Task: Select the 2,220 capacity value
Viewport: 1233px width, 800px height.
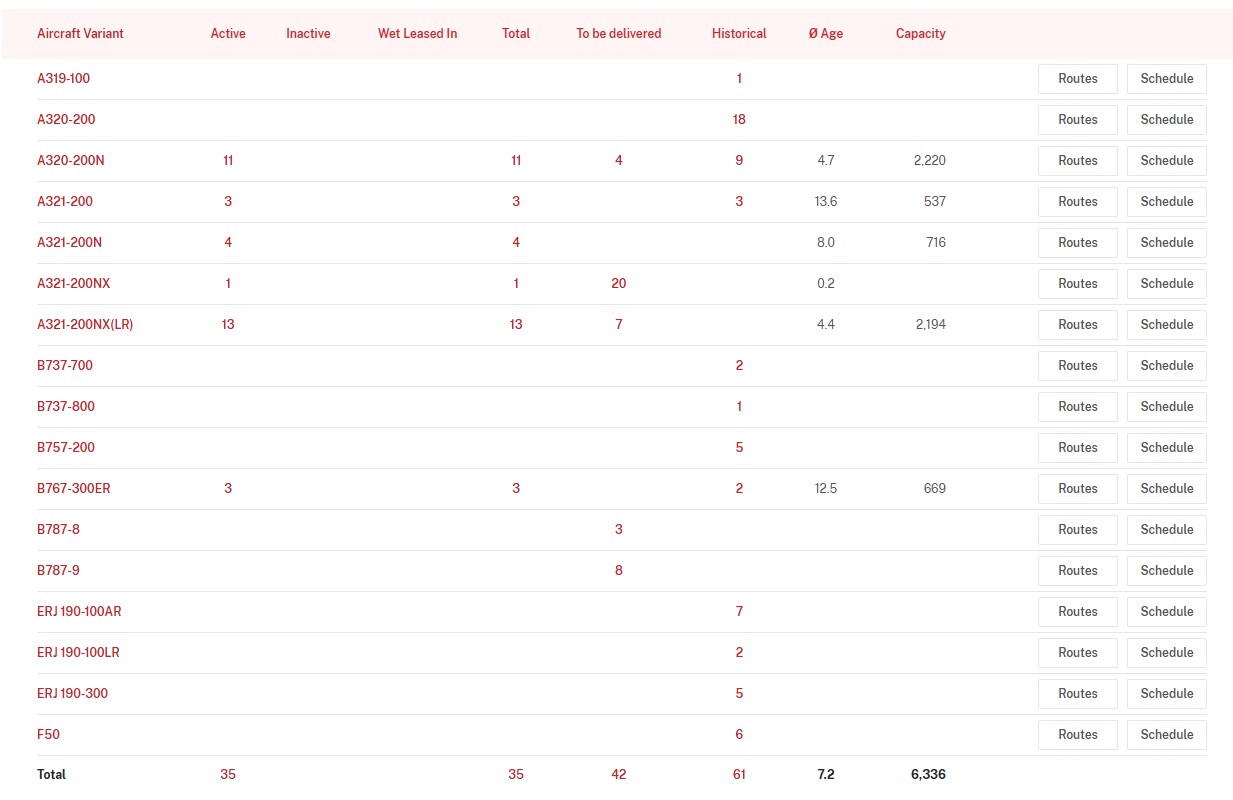Action: tap(930, 160)
